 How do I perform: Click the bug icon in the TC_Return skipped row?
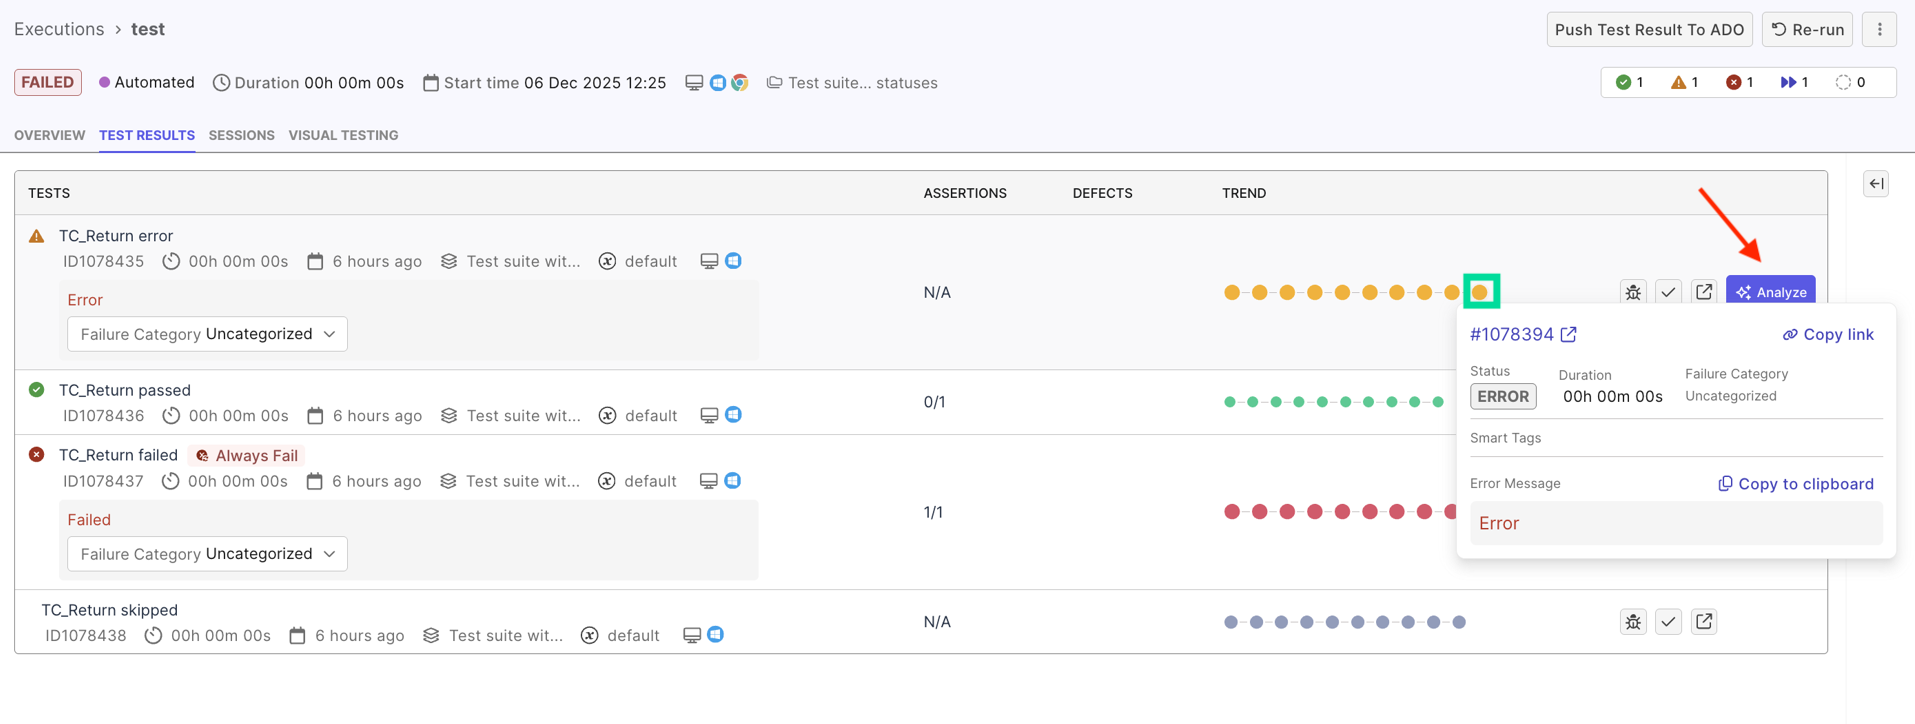coord(1633,622)
